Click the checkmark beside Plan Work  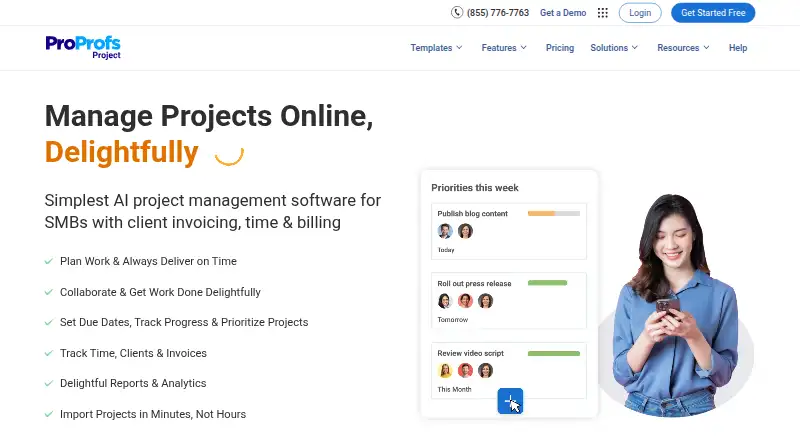pos(49,261)
